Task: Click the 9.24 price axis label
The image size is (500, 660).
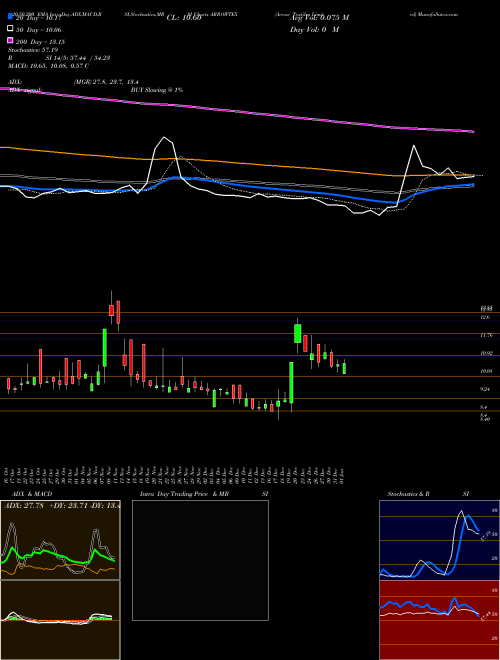Action: coord(486,389)
